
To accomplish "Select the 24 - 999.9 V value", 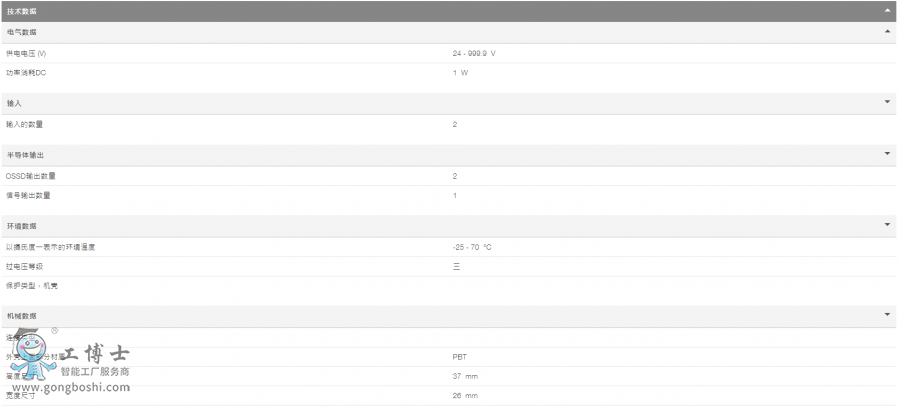I will click(x=473, y=53).
